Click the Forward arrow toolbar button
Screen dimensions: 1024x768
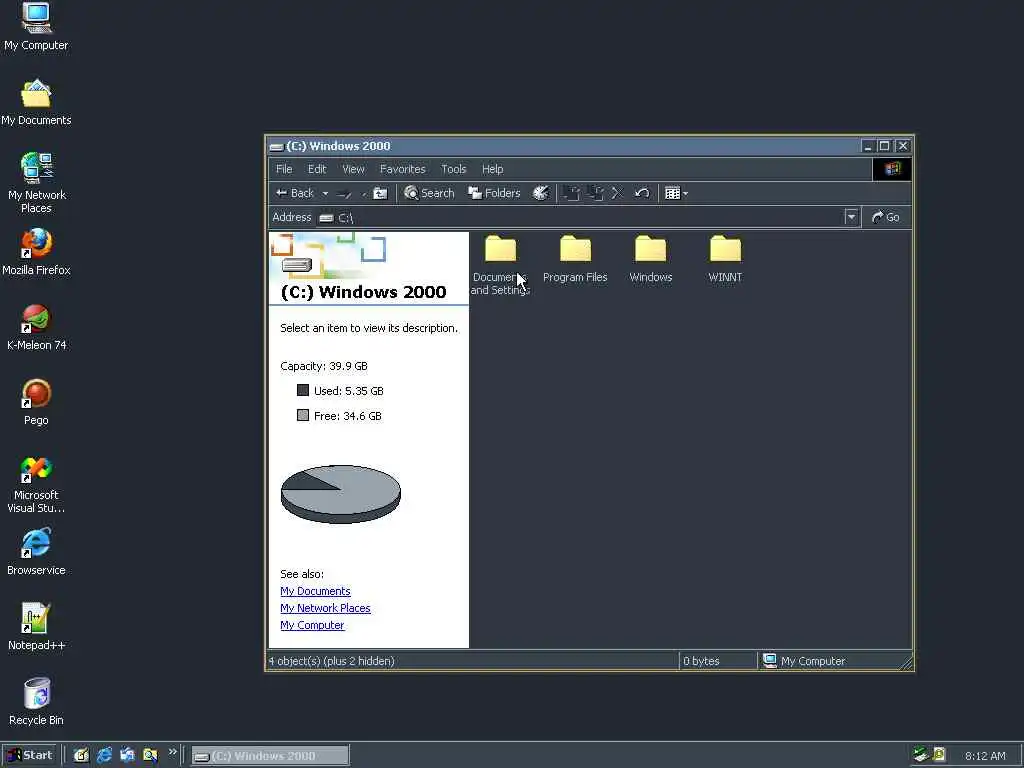tap(344, 193)
